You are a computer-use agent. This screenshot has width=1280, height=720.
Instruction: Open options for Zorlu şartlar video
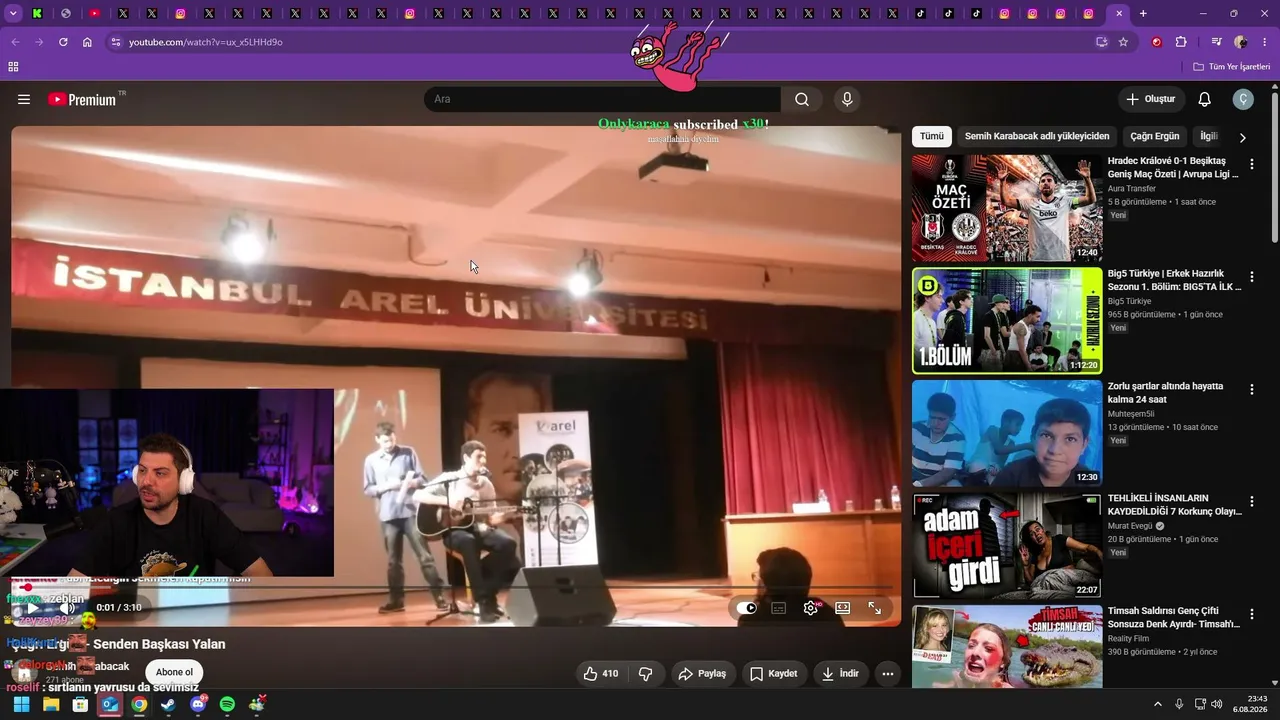(x=1251, y=389)
